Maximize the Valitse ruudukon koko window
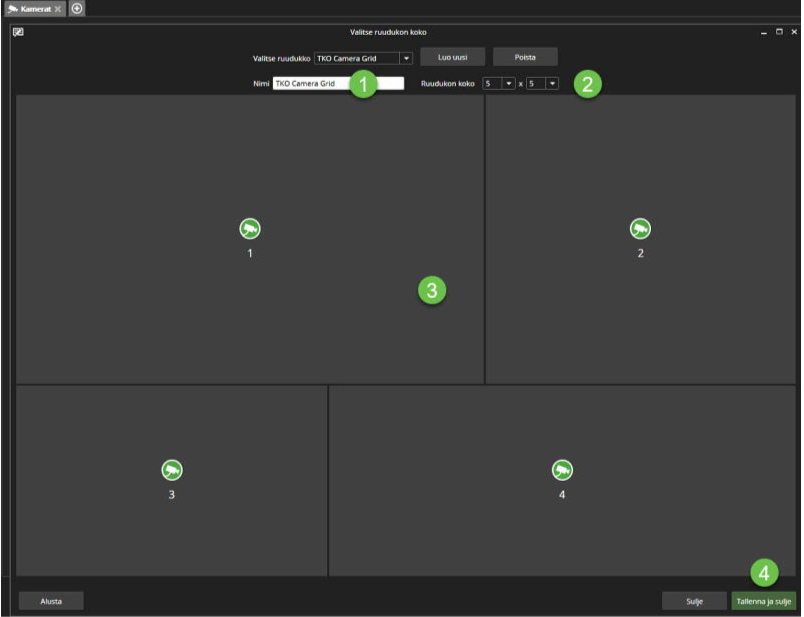The image size is (804, 617). tap(779, 32)
